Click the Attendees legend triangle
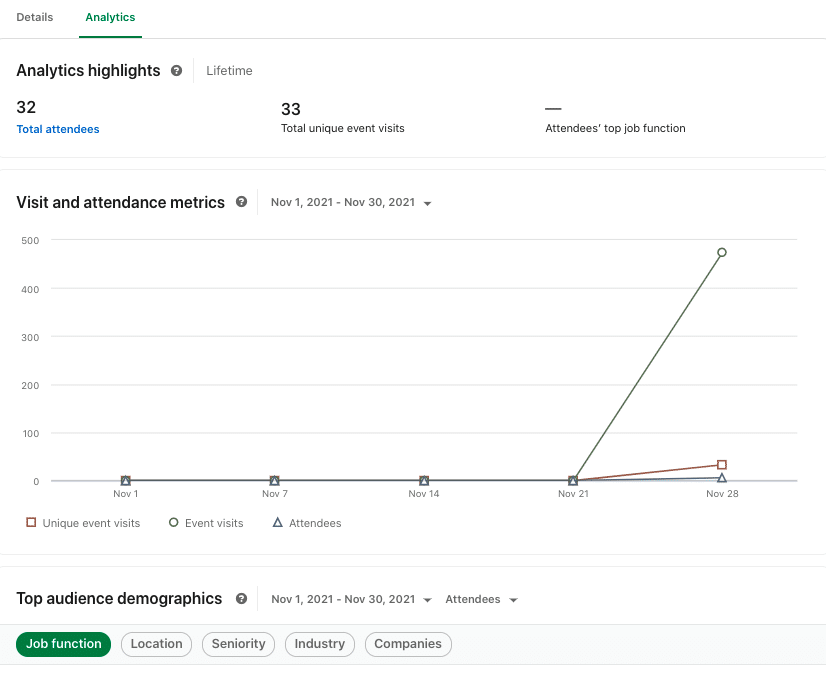This screenshot has height=684, width=826. pos(278,522)
